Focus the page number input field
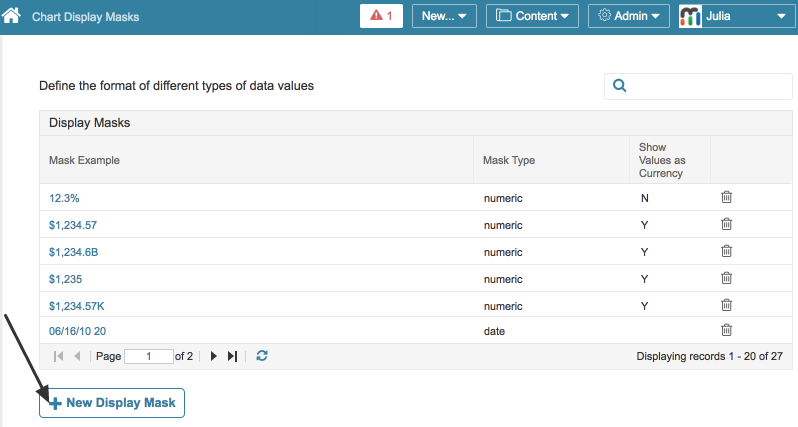Image resolution: width=798 pixels, height=427 pixels. pyautogui.click(x=148, y=356)
